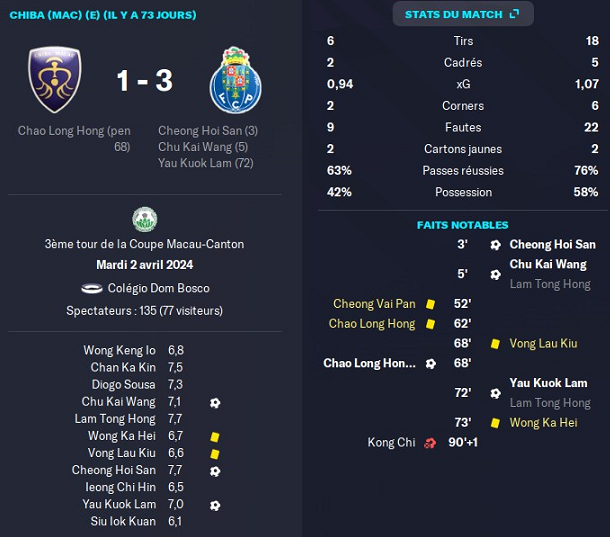Viewport: 610px width, 537px height.
Task: Open the expand icon beside Stats du match
Action: click(514, 14)
